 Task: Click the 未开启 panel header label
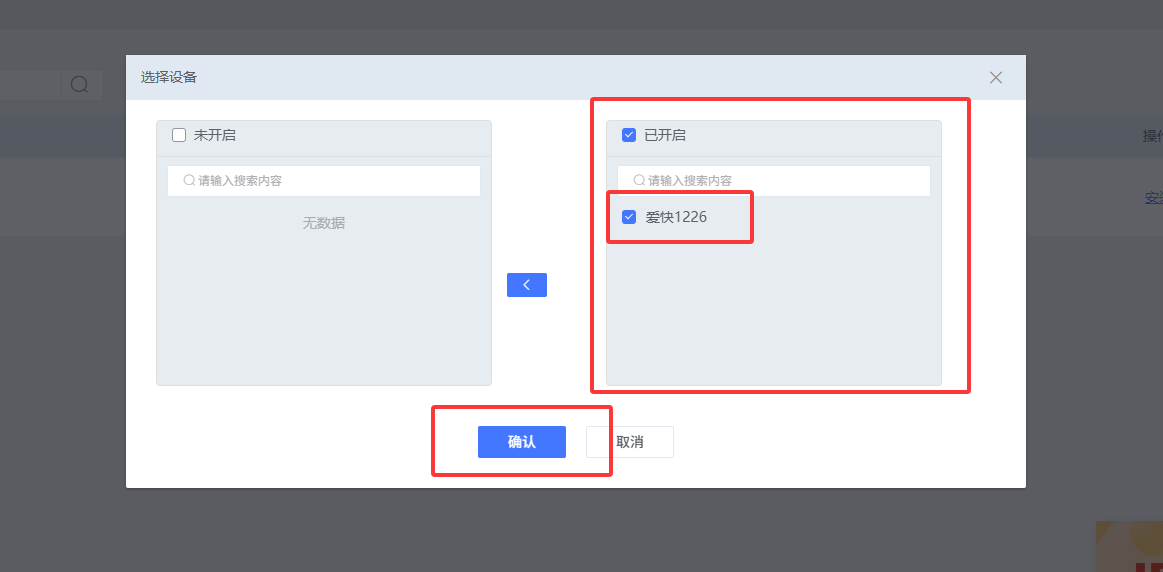click(x=215, y=135)
